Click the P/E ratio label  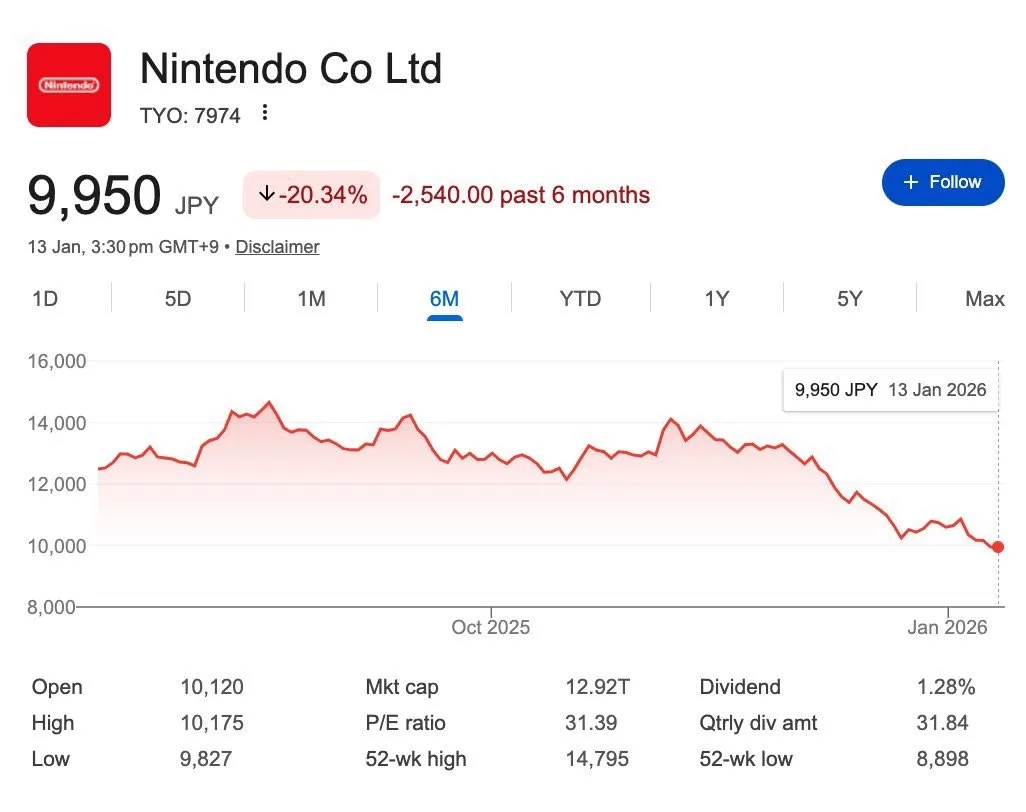click(x=406, y=723)
